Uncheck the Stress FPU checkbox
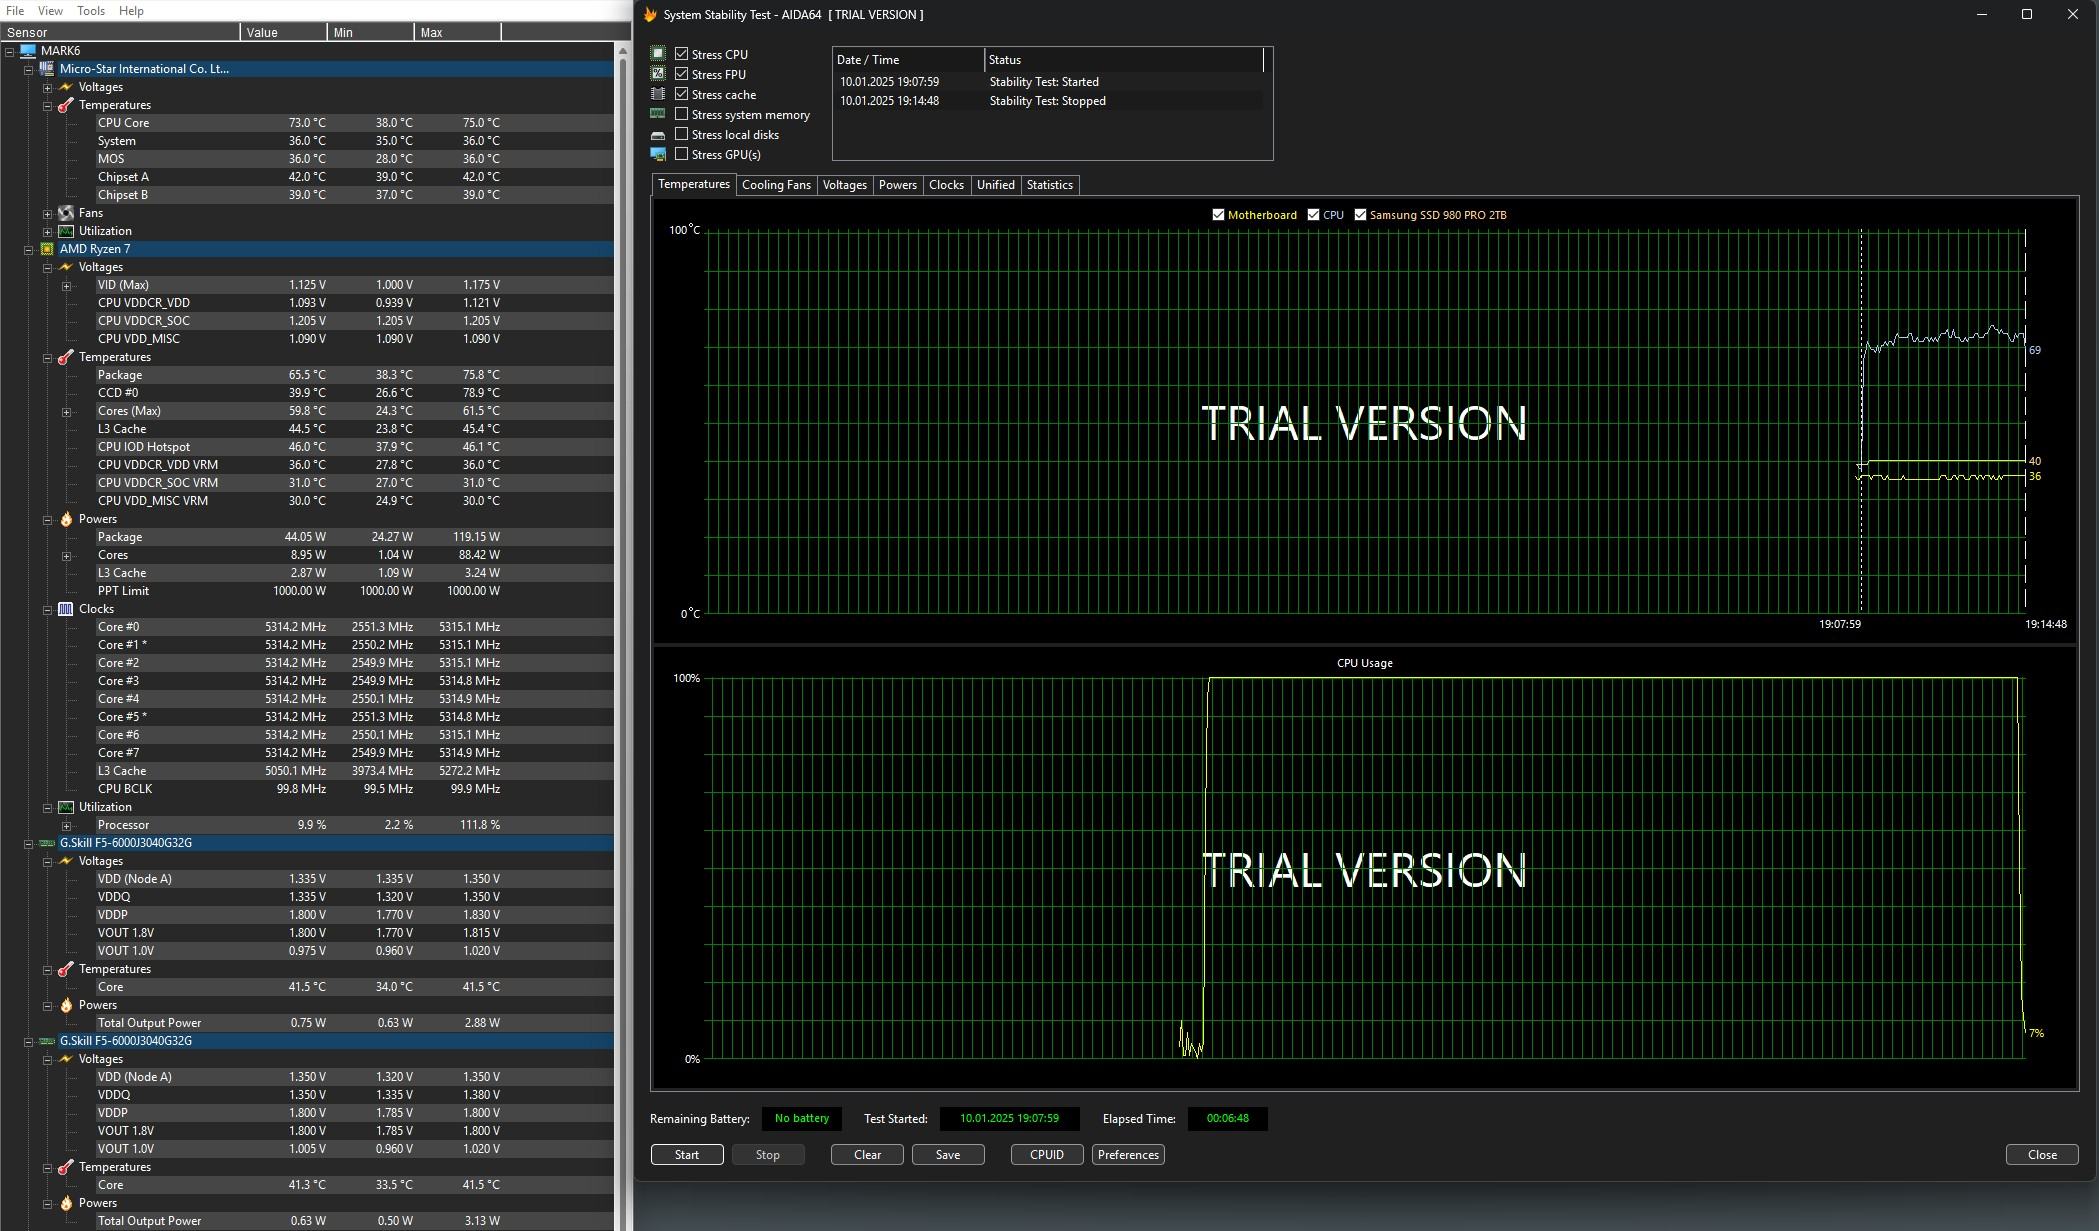Image resolution: width=2099 pixels, height=1231 pixels. (x=682, y=75)
